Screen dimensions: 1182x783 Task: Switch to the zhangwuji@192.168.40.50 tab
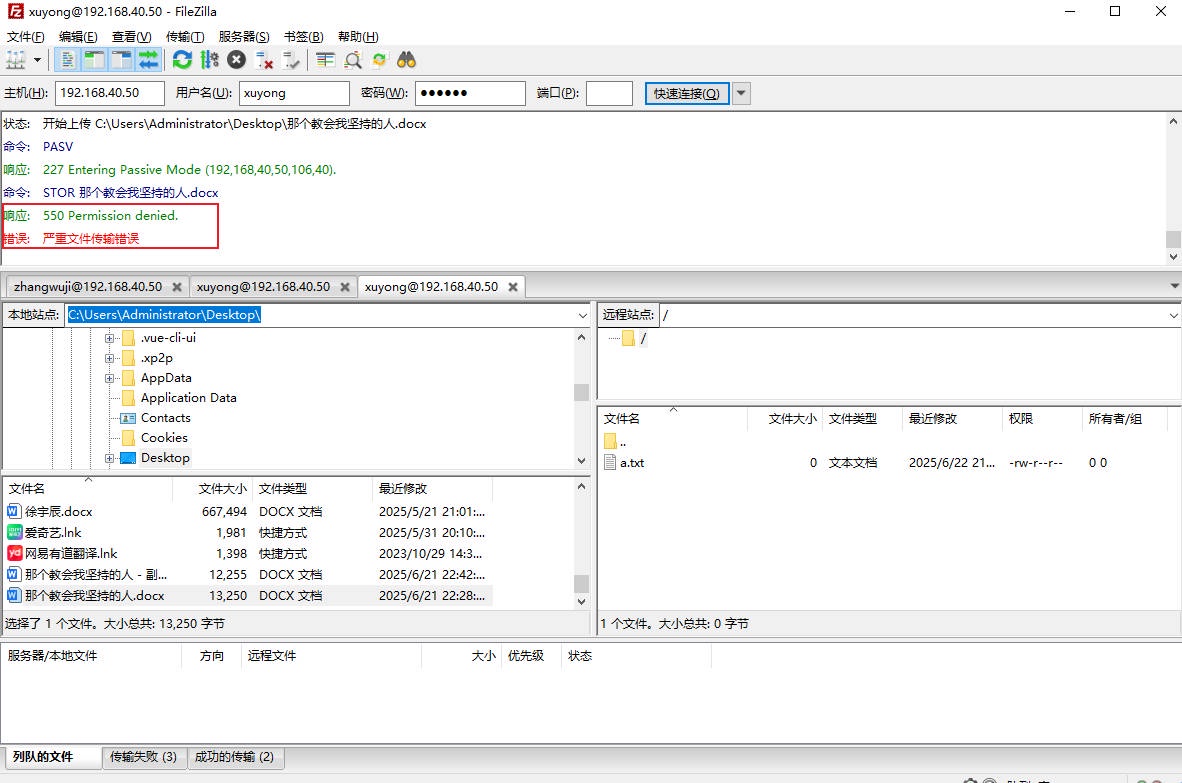pyautogui.click(x=87, y=287)
